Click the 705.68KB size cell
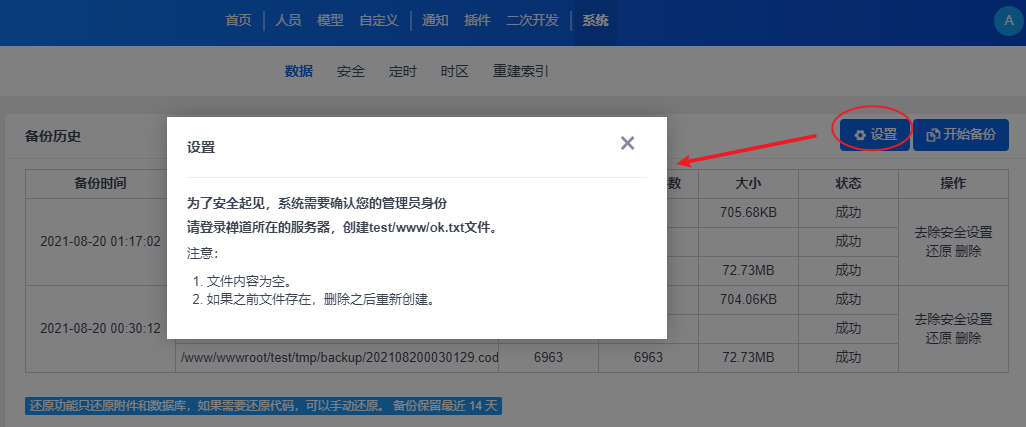This screenshot has height=427, width=1026. click(748, 213)
